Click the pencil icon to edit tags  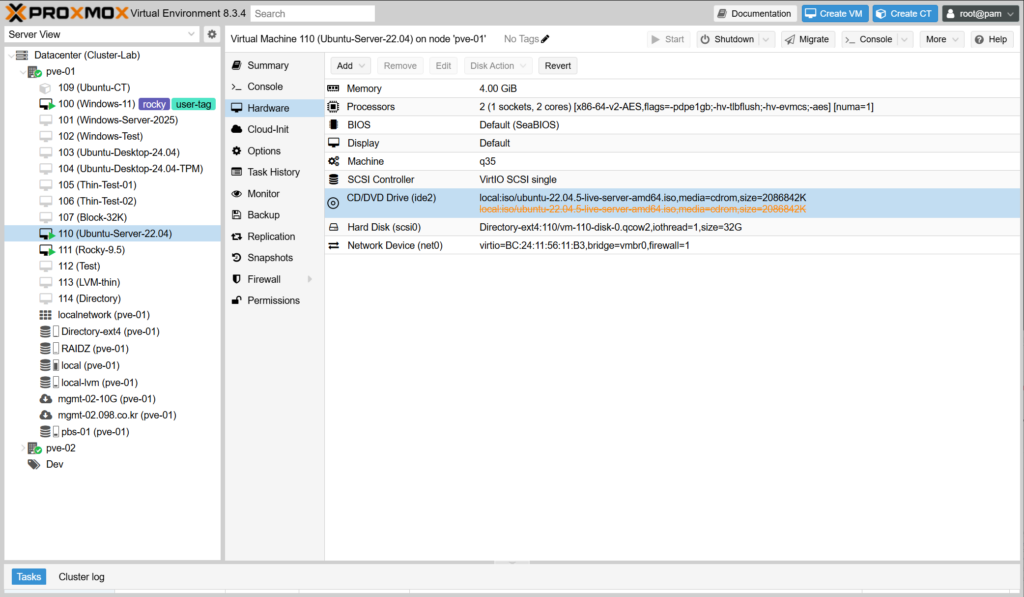[545, 39]
